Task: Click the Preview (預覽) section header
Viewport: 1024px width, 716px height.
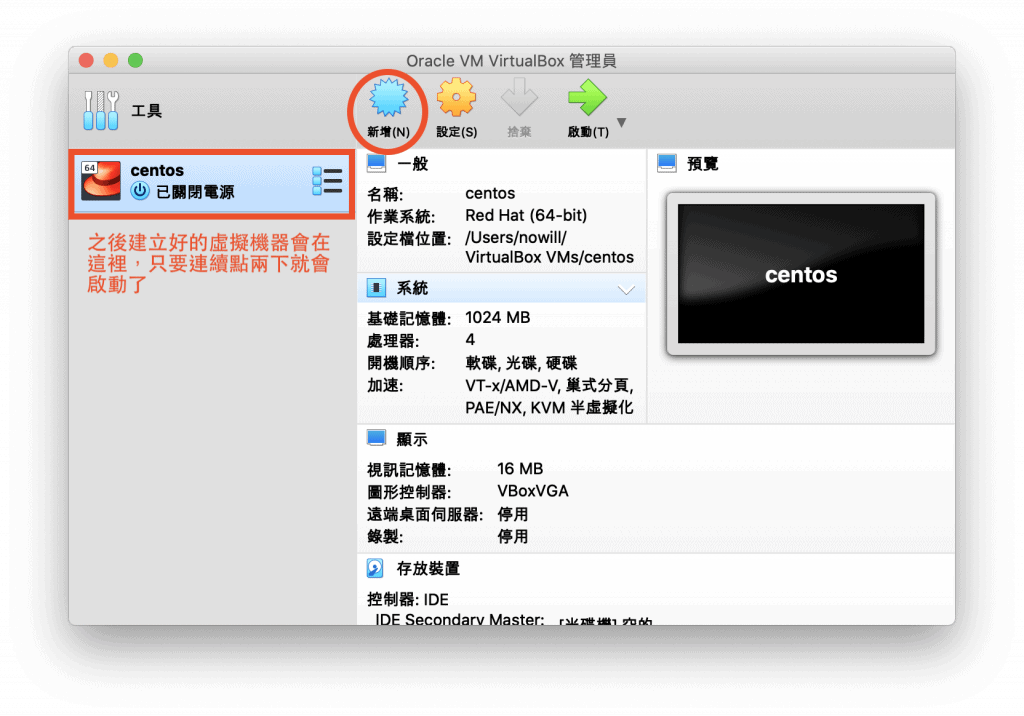Action: click(x=702, y=164)
